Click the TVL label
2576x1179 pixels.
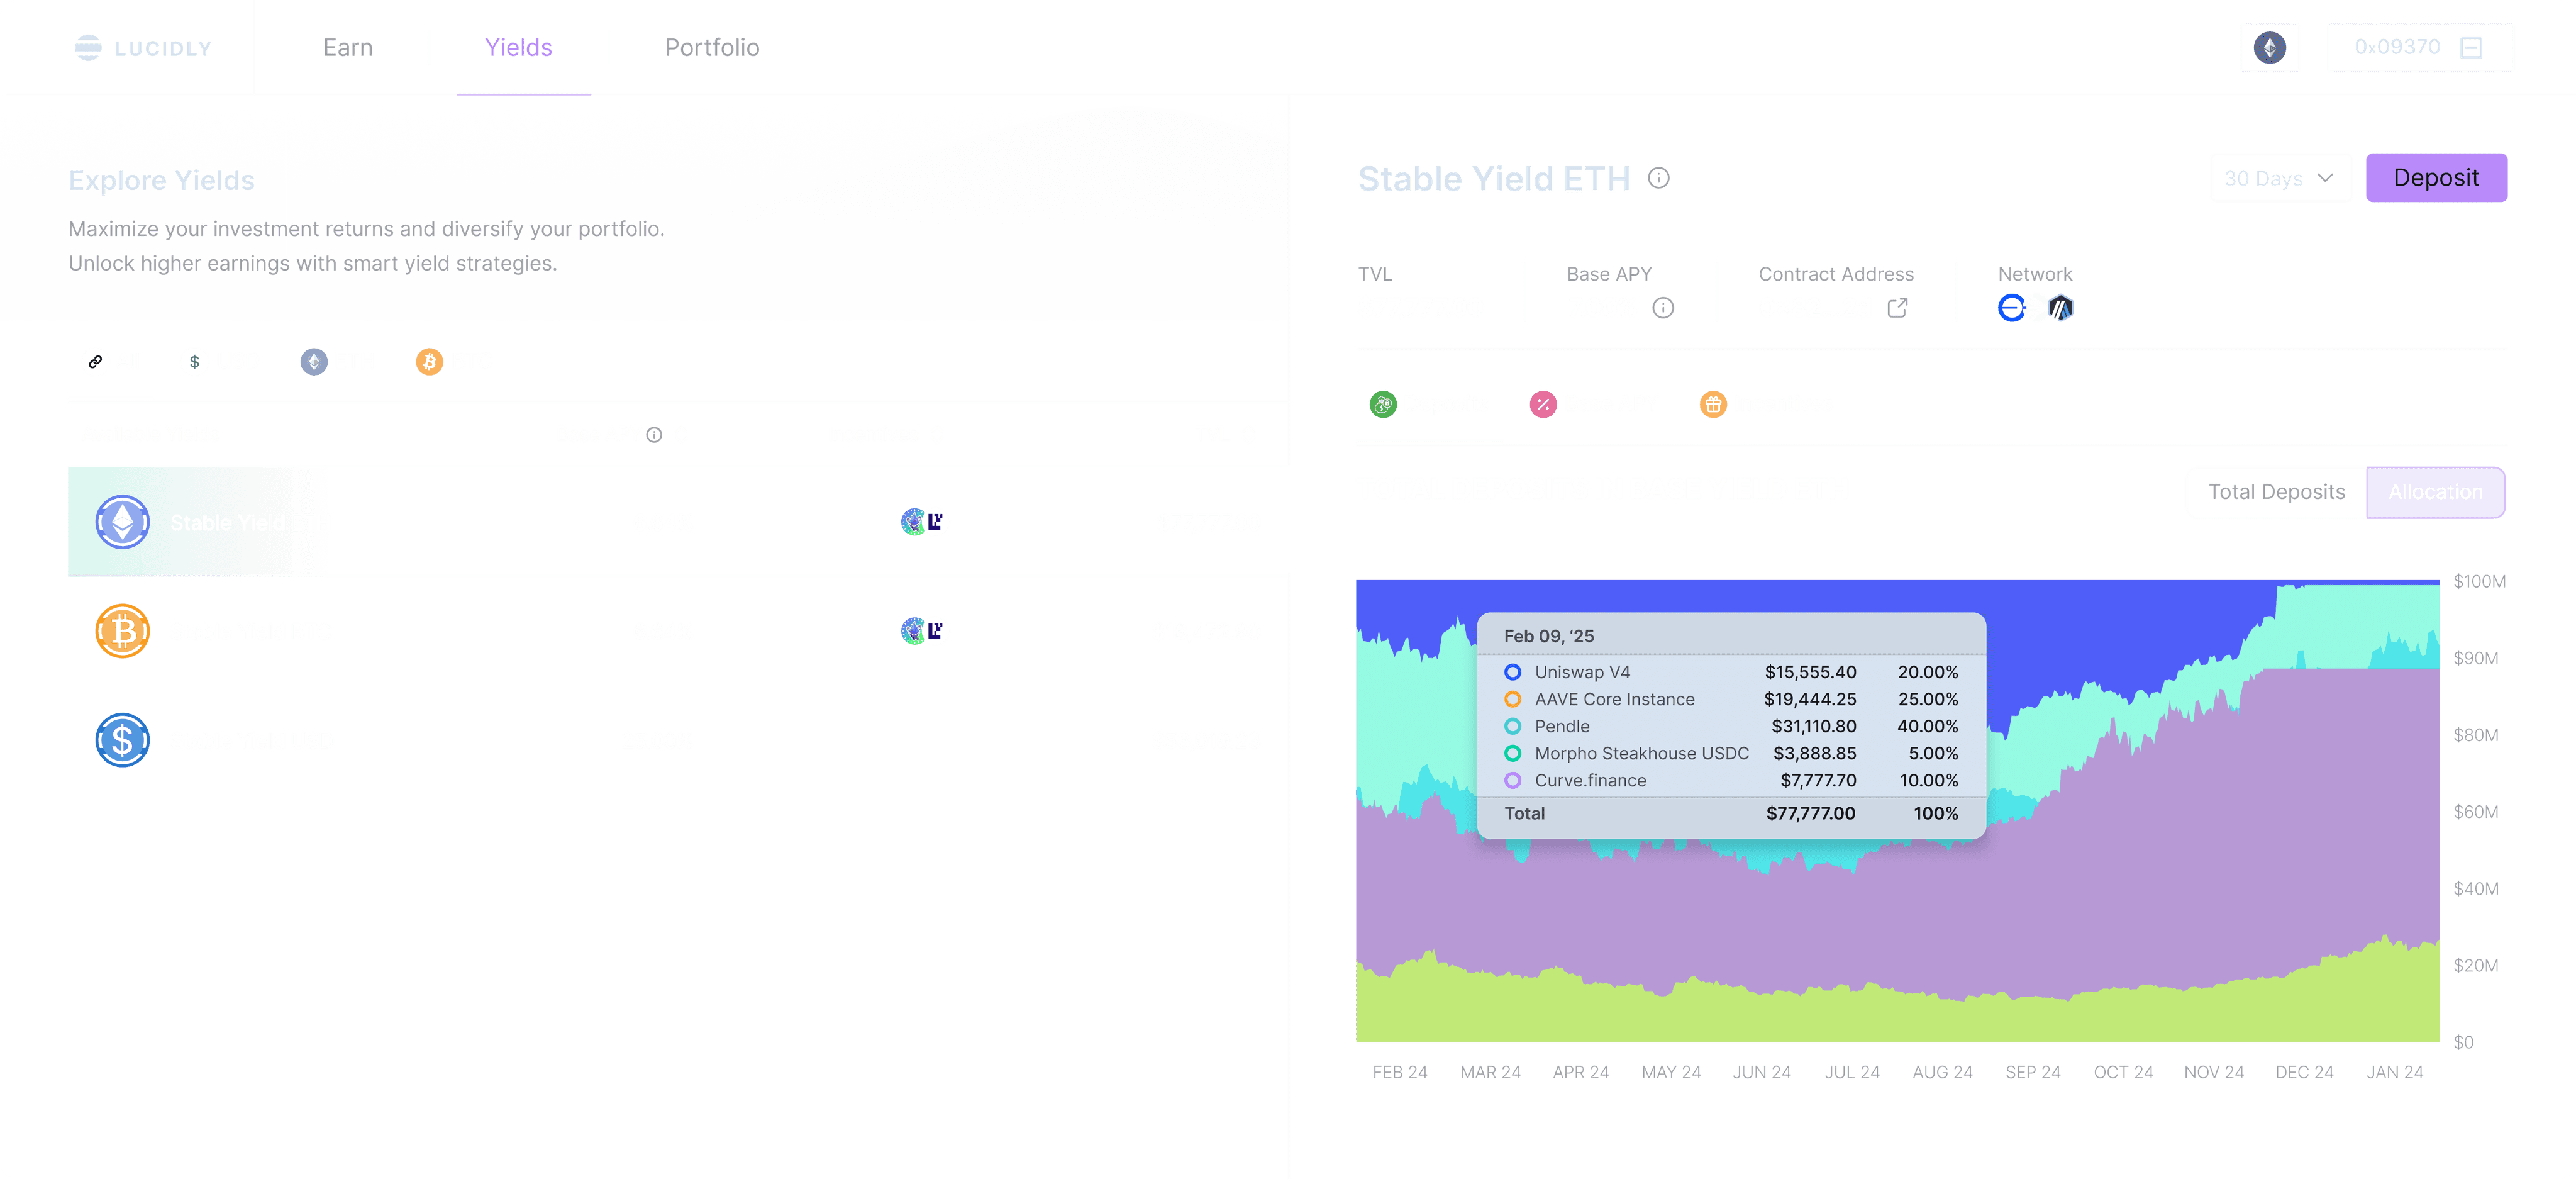pos(1374,274)
